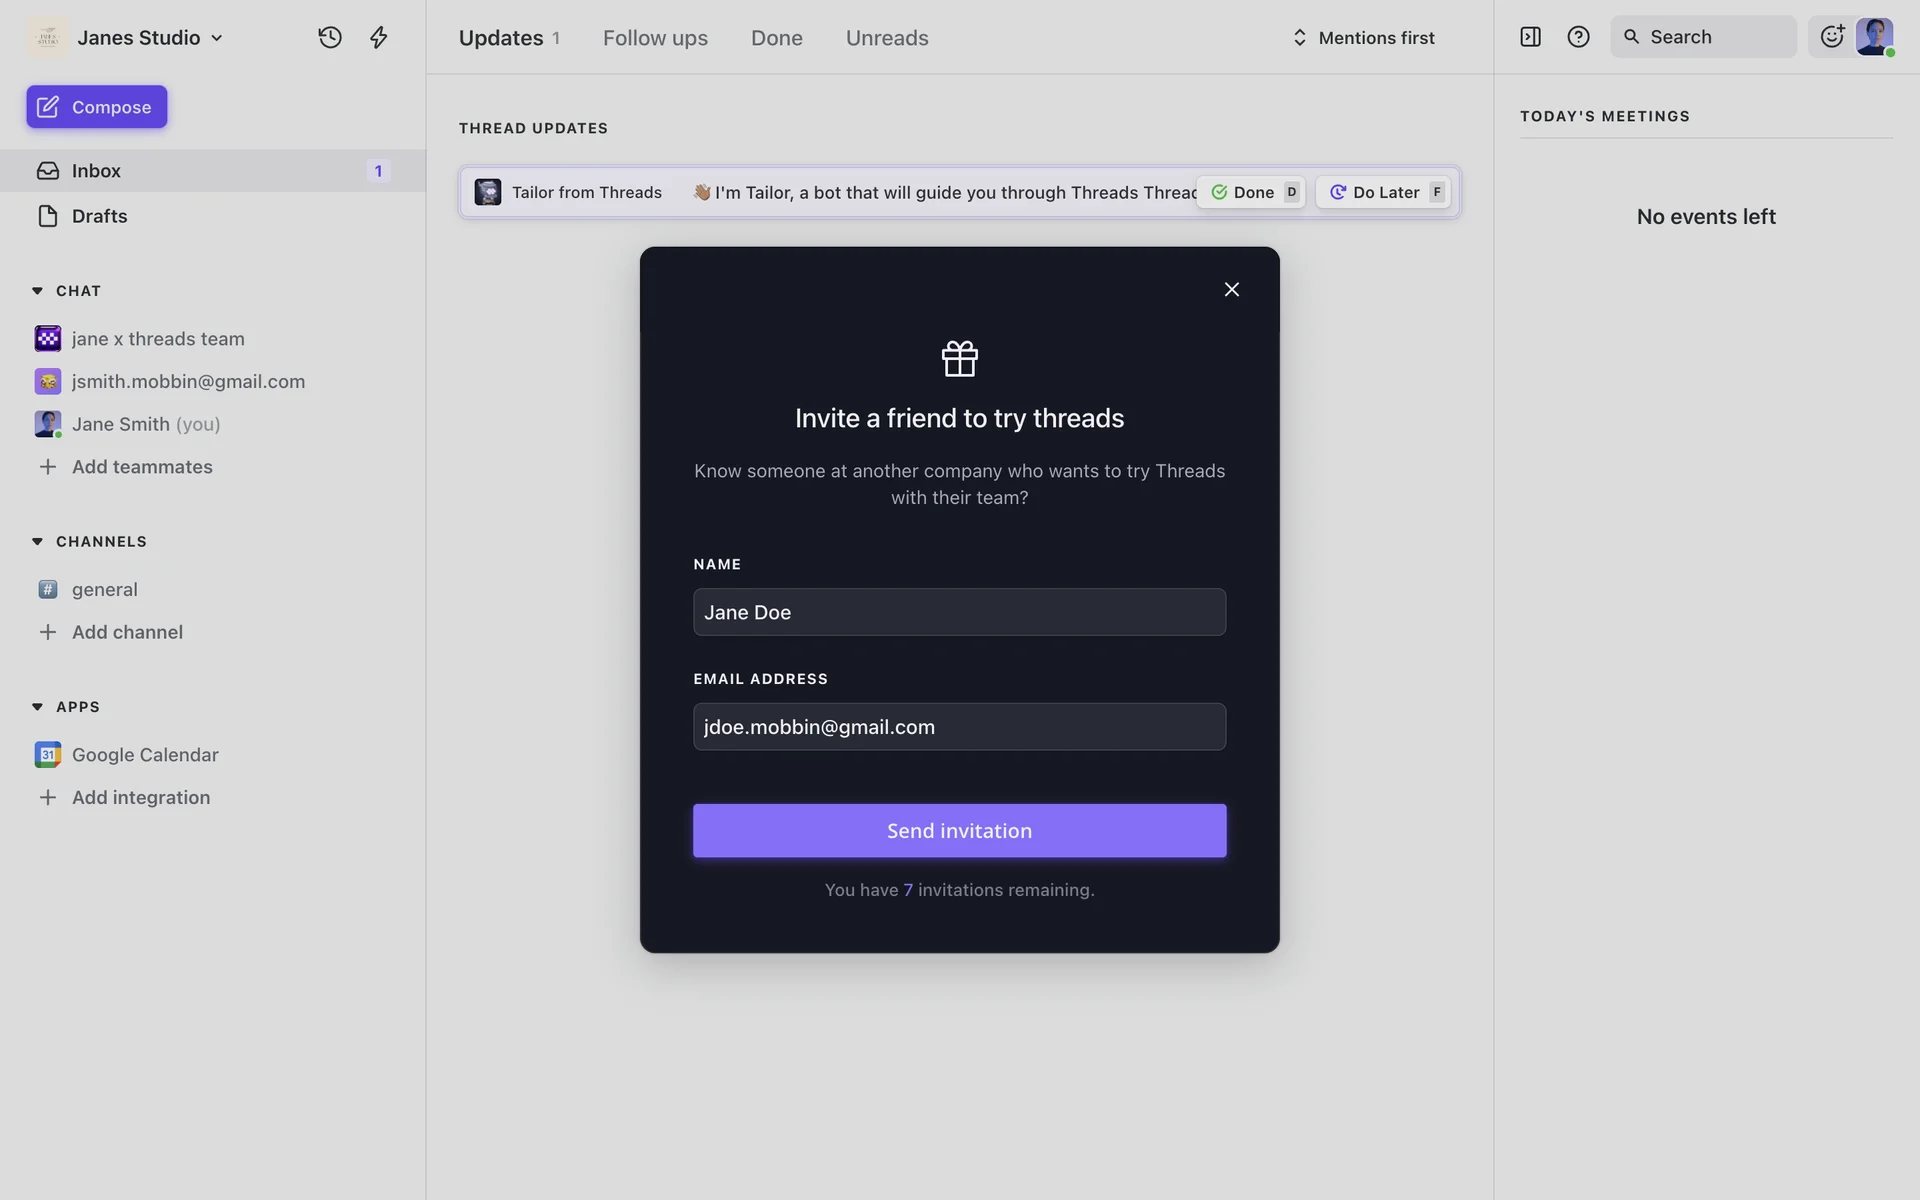This screenshot has height=1200, width=1920.
Task: Open the help question mark icon
Action: [1578, 37]
